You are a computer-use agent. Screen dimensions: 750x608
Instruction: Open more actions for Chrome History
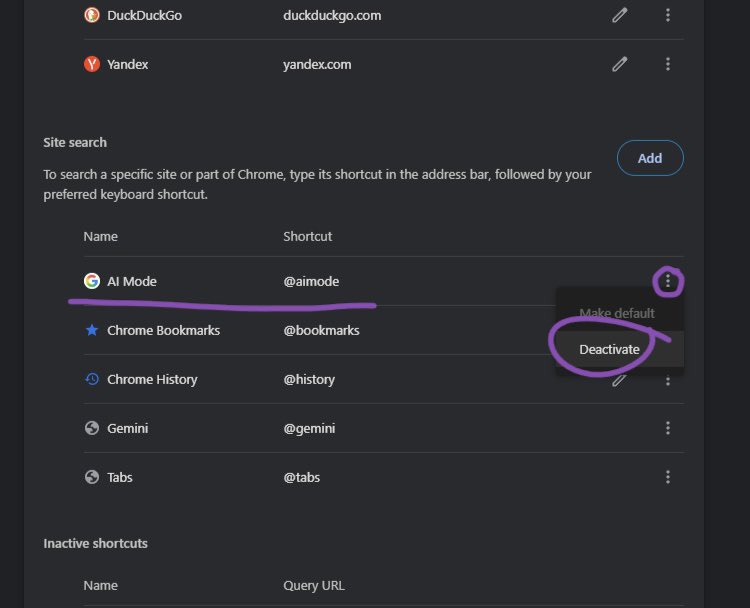point(668,381)
